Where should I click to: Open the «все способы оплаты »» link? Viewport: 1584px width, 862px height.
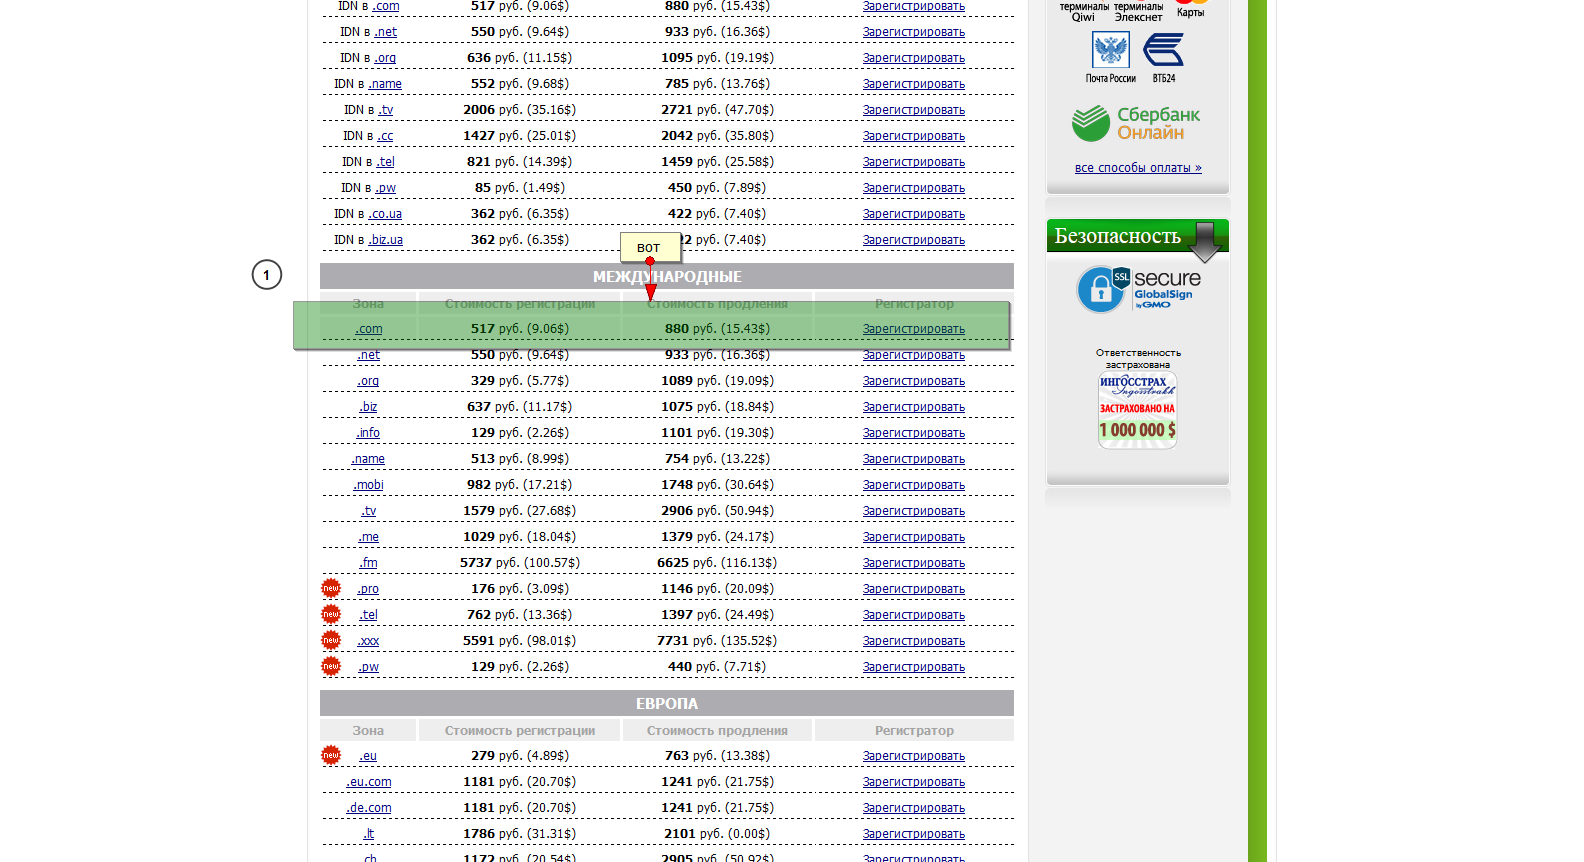(x=1138, y=168)
